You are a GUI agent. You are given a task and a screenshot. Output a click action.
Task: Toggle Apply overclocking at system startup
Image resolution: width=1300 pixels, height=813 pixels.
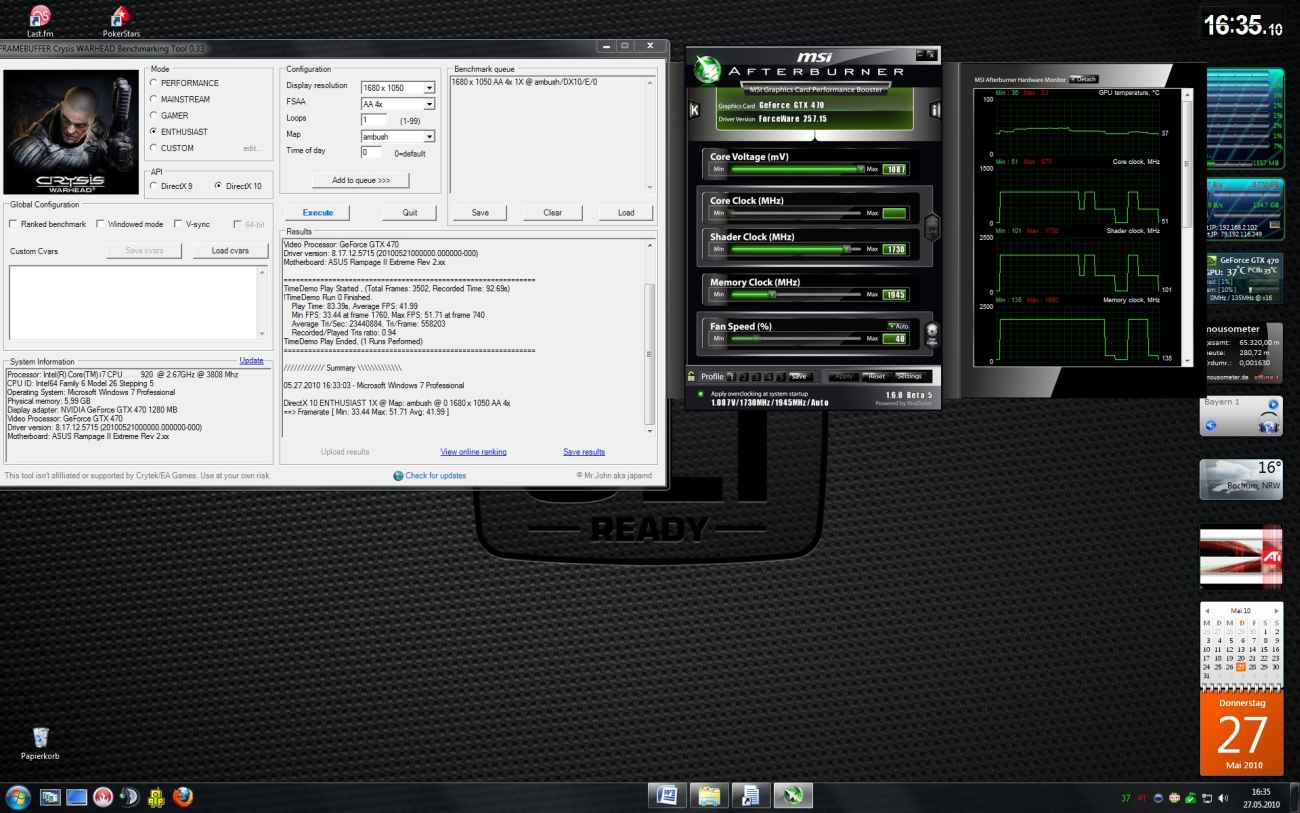click(700, 394)
